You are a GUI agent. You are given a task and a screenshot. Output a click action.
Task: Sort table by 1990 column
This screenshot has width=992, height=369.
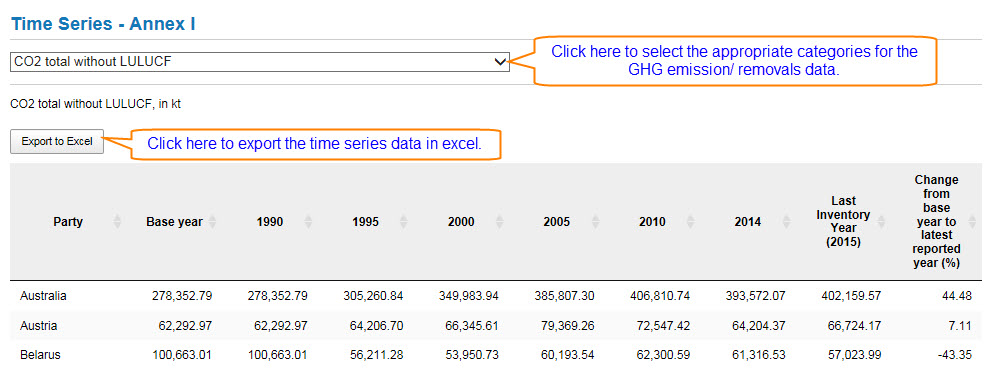point(270,222)
